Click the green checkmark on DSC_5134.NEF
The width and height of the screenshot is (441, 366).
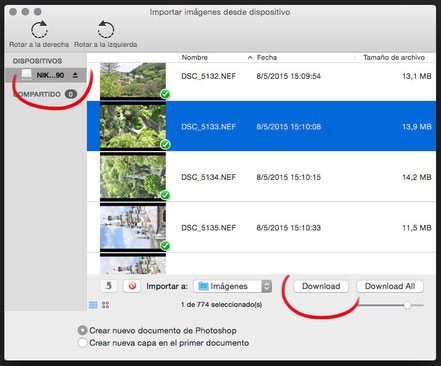coord(165,195)
